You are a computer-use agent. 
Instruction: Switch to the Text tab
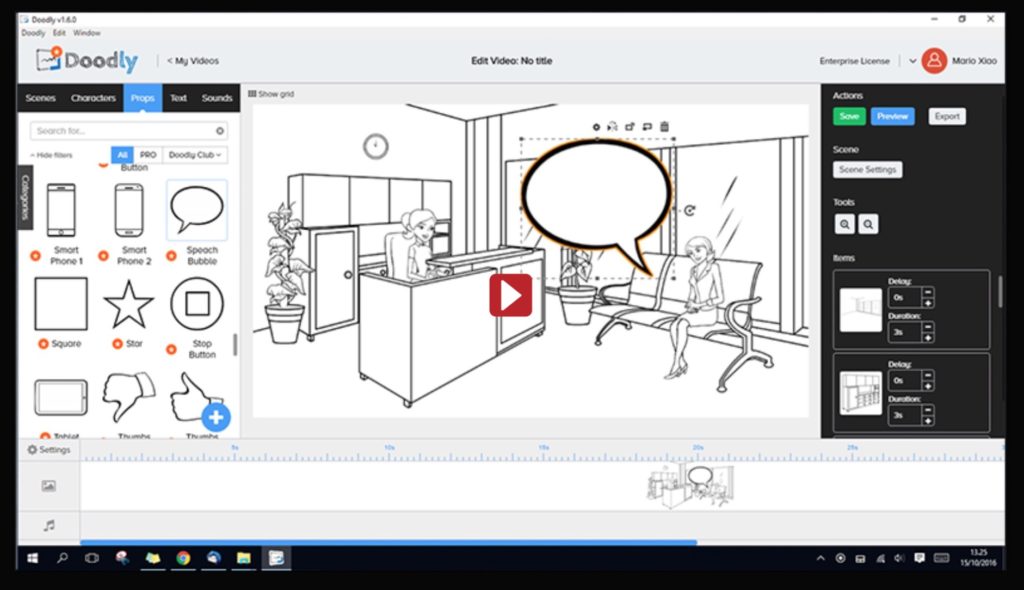[178, 98]
